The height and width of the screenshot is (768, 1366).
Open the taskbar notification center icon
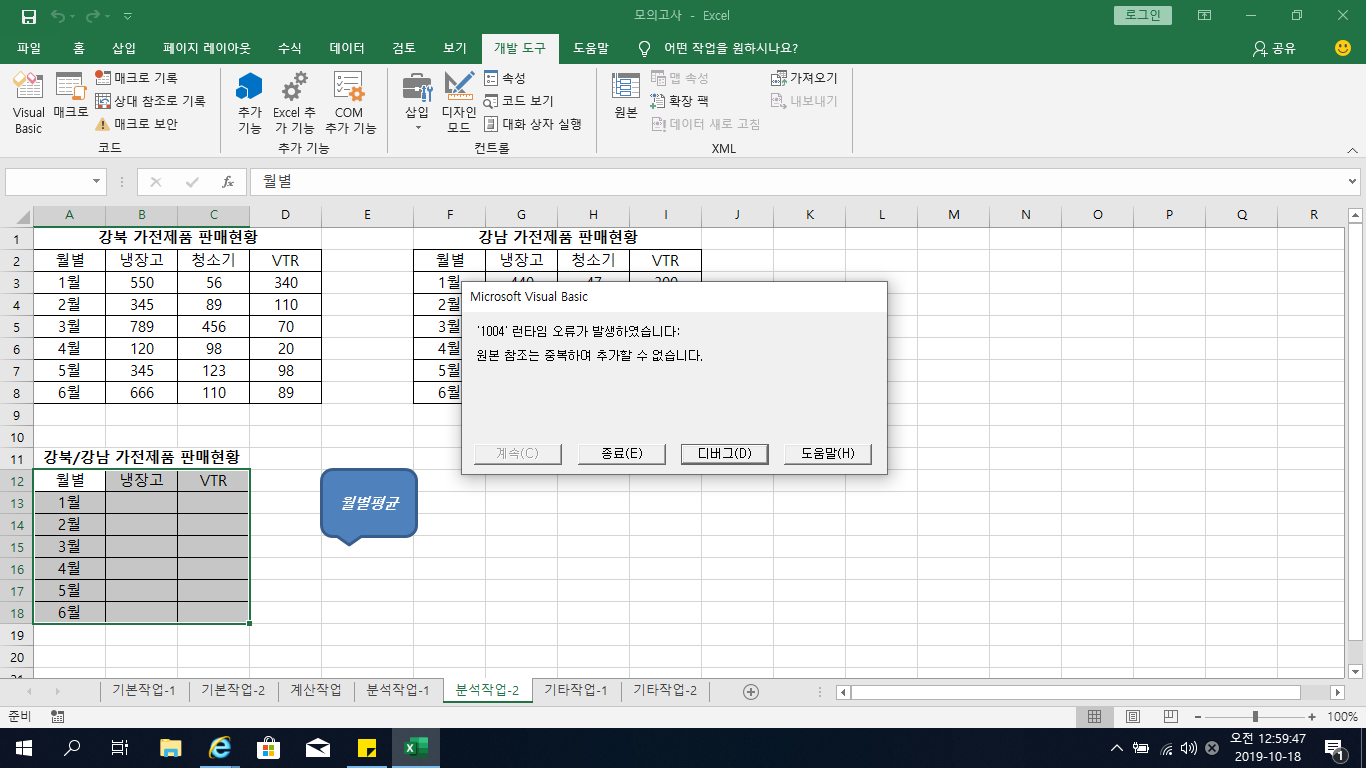[1334, 747]
